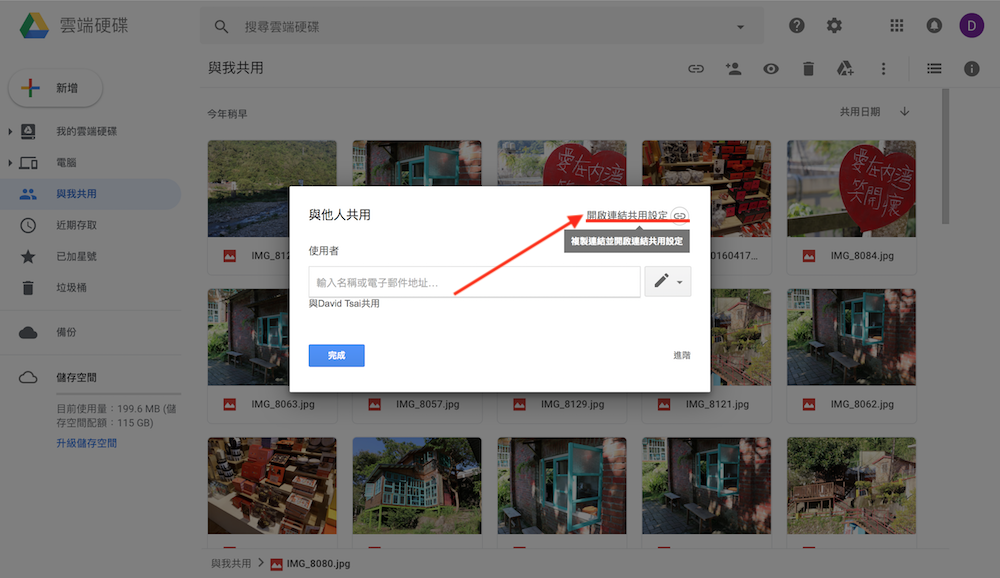Select the share with people icon
This screenshot has width=1000, height=578.
[x=733, y=68]
